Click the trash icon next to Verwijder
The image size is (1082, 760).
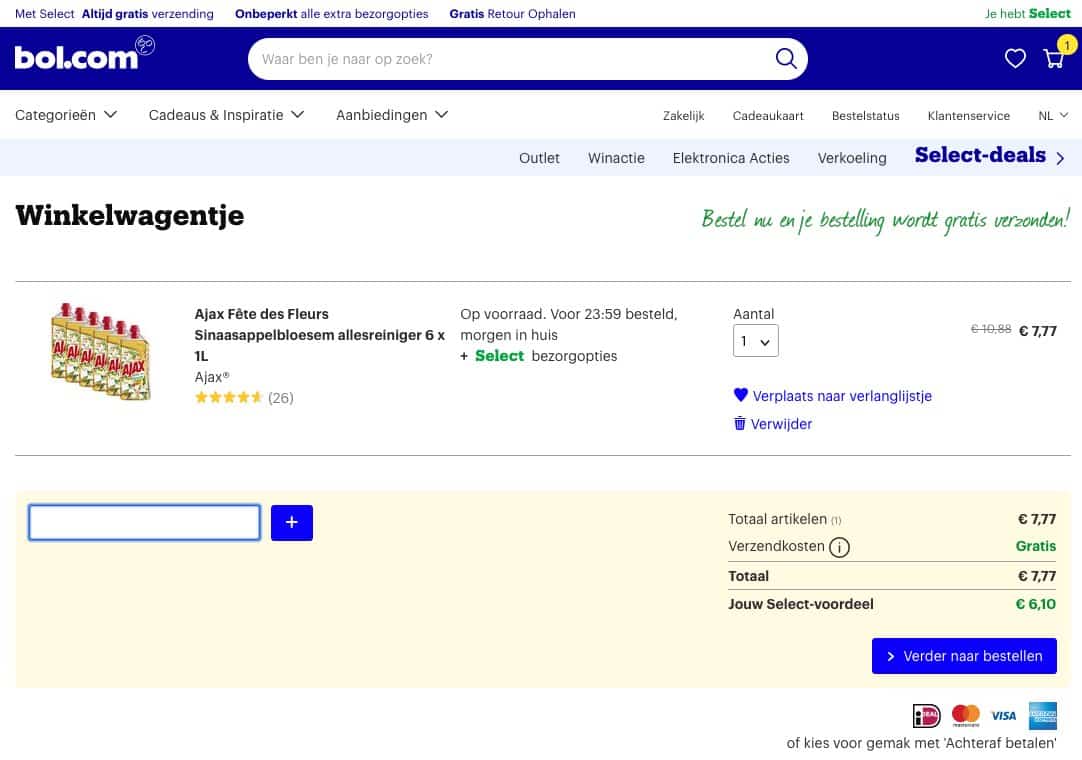click(x=740, y=424)
